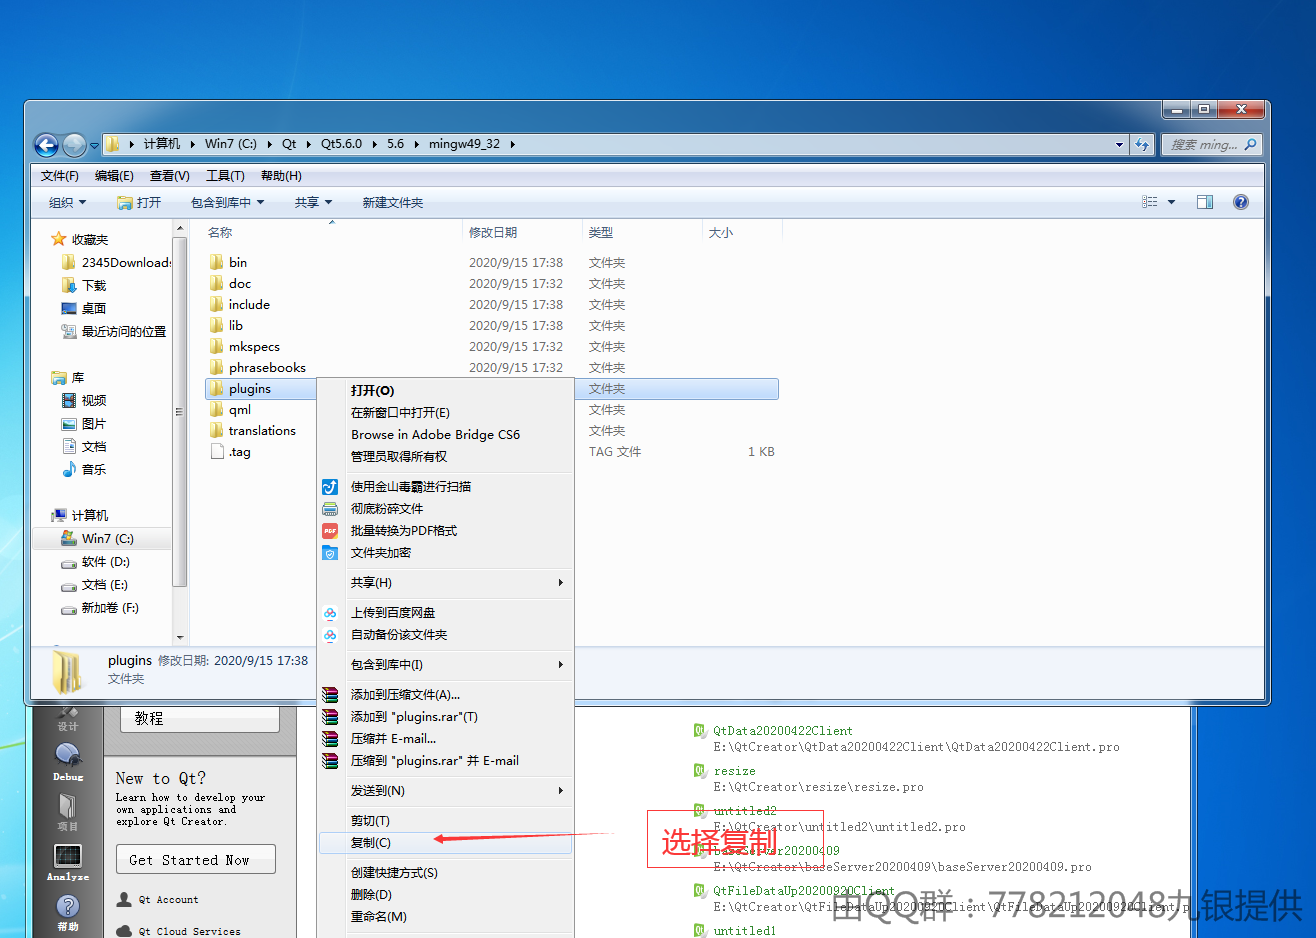Click the folder encryption shield icon in context menu

coord(330,553)
